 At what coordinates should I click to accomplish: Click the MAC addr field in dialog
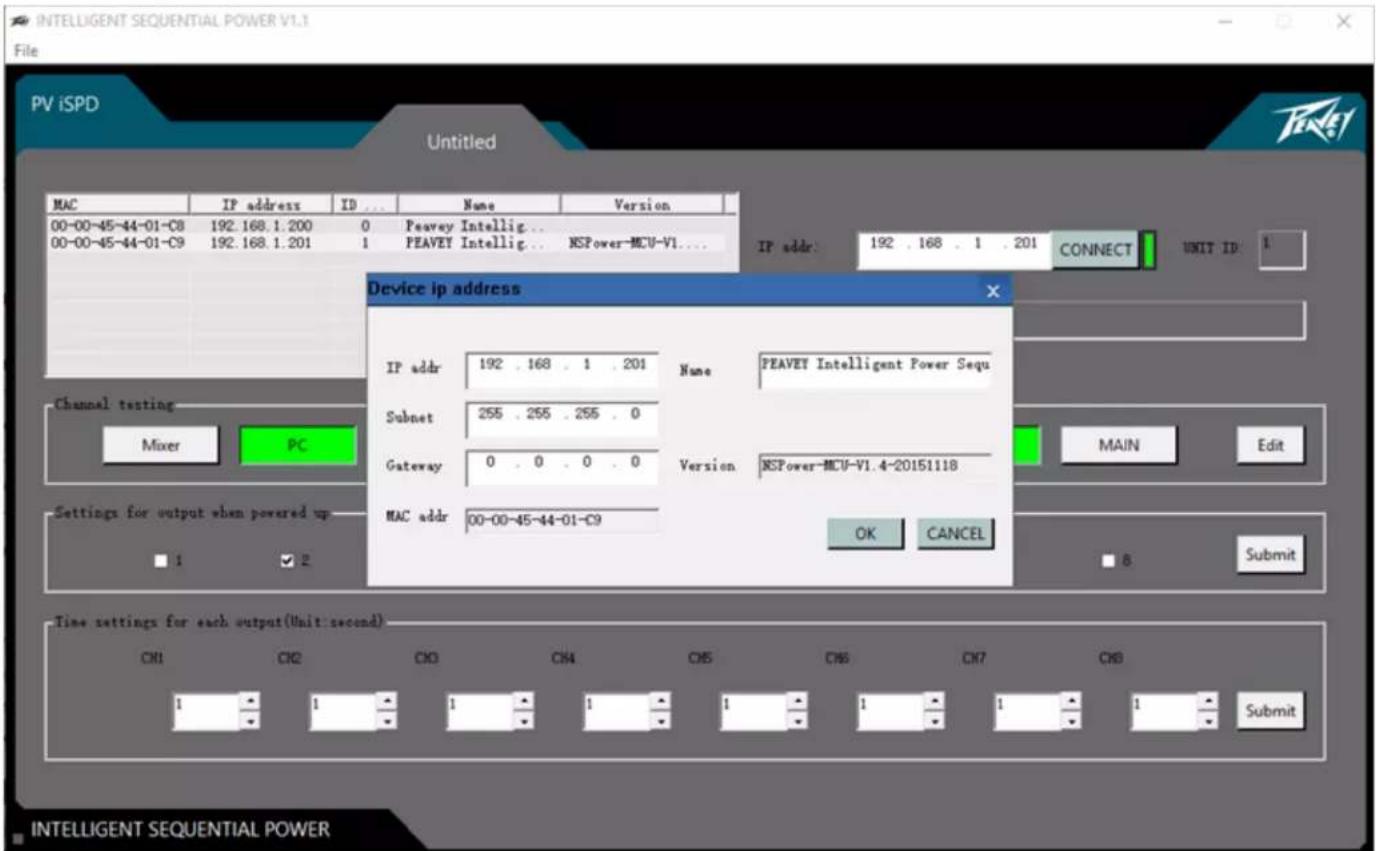(x=562, y=520)
